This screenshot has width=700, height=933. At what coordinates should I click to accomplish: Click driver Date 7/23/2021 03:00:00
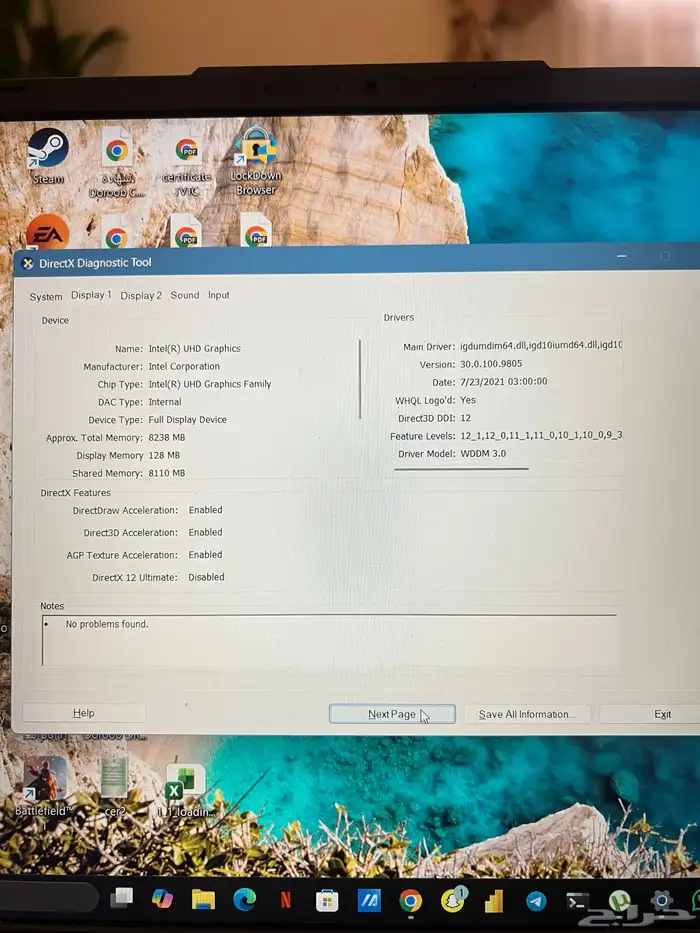pyautogui.click(x=504, y=382)
